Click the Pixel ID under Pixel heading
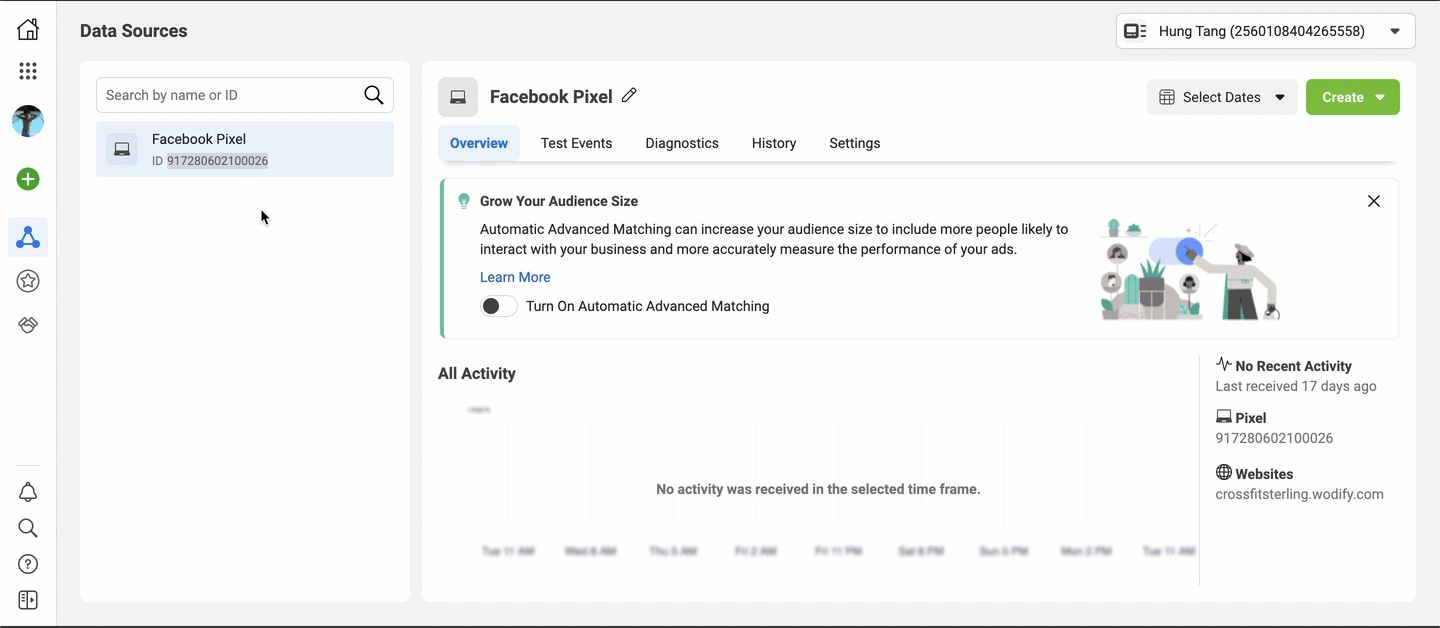Viewport: 1440px width, 628px height. point(1274,438)
